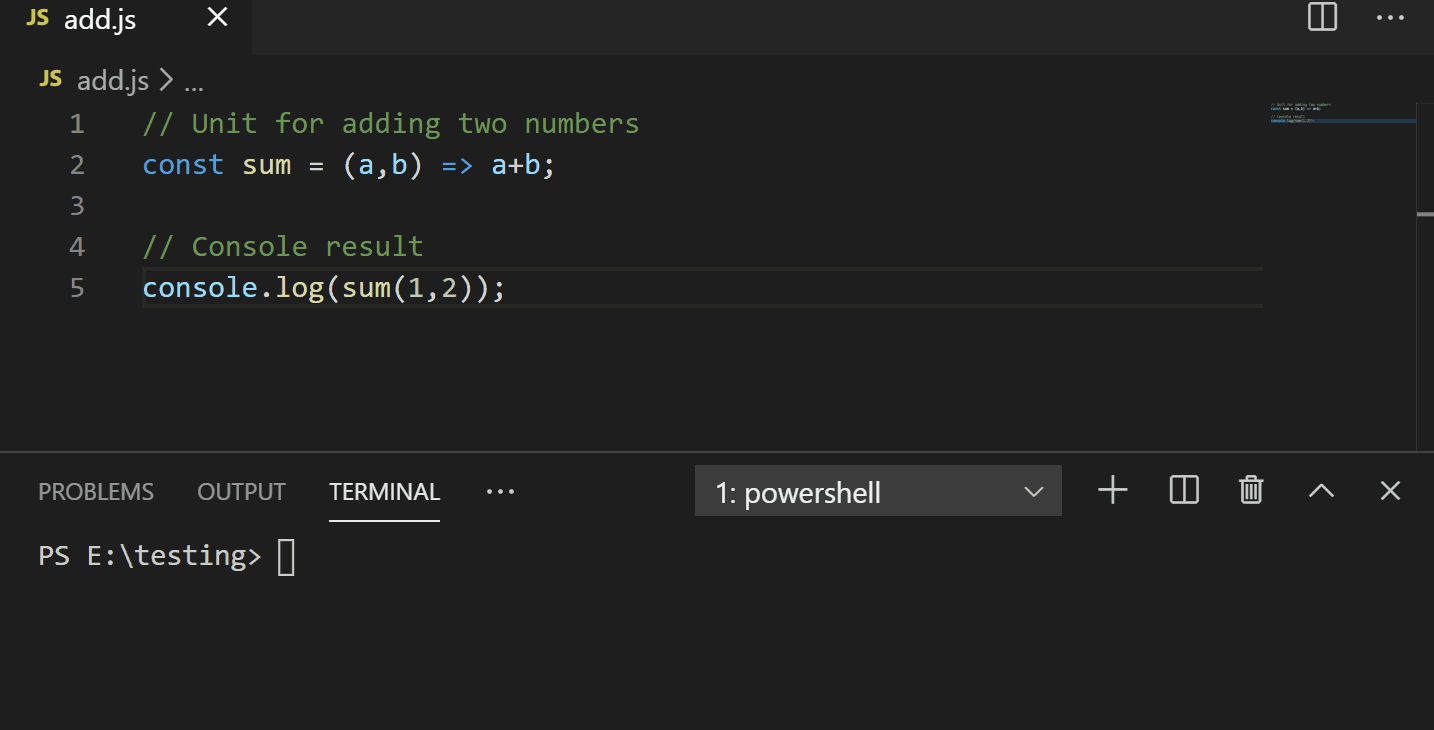Screen dimensions: 1434x730
Task: Switch to the OUTPUT tab
Action: [241, 491]
